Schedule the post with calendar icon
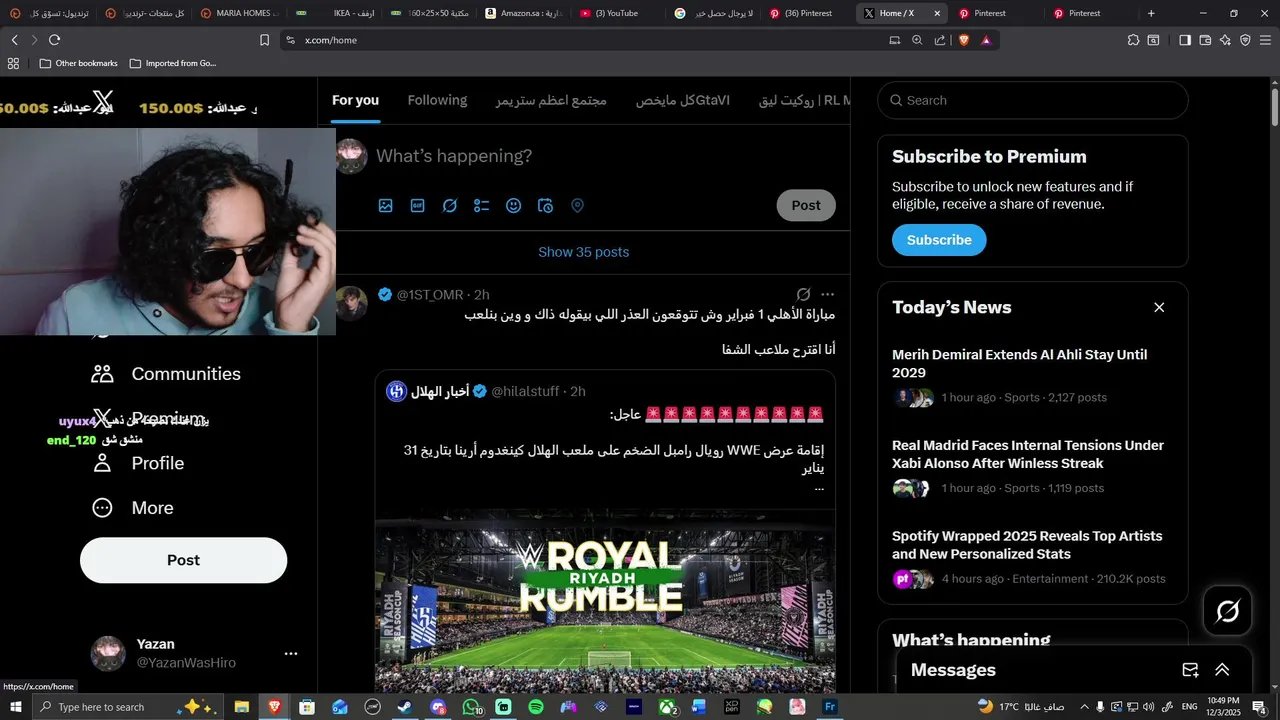The height and width of the screenshot is (720, 1280). point(545,206)
